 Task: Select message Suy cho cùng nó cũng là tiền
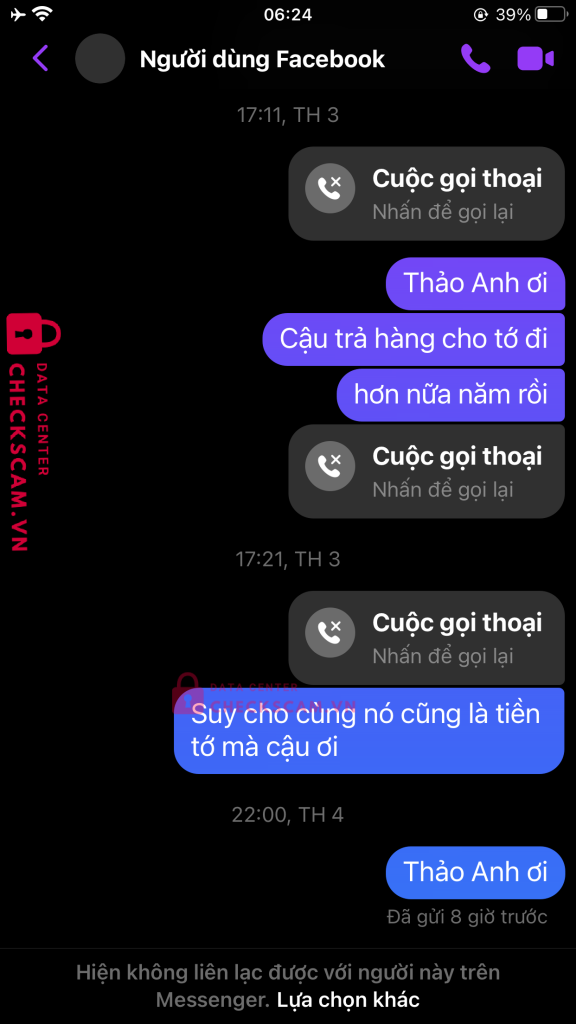(x=369, y=731)
